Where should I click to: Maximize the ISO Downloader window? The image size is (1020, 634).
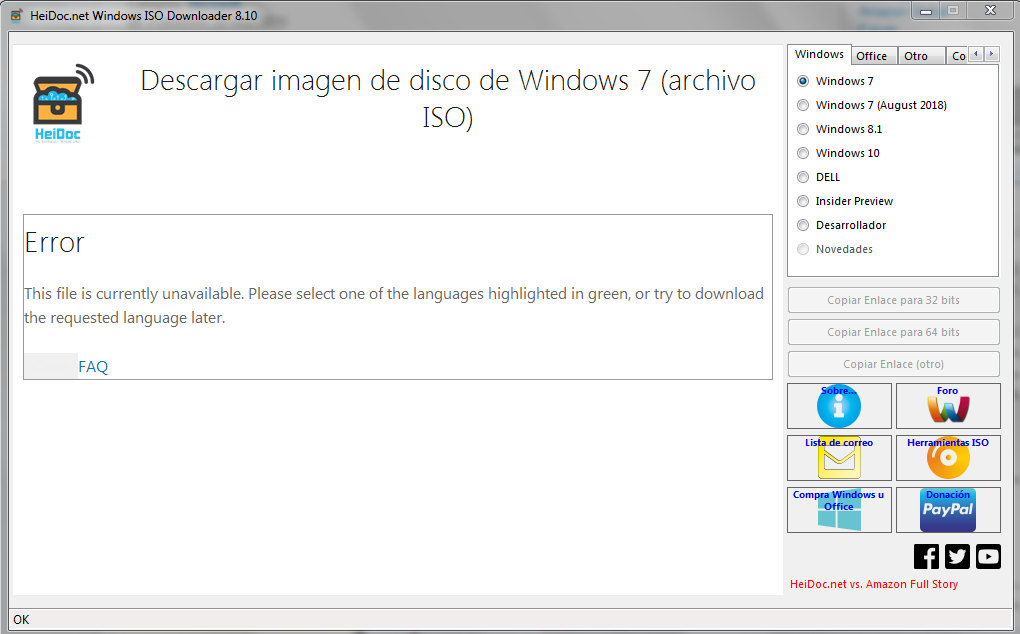(953, 10)
